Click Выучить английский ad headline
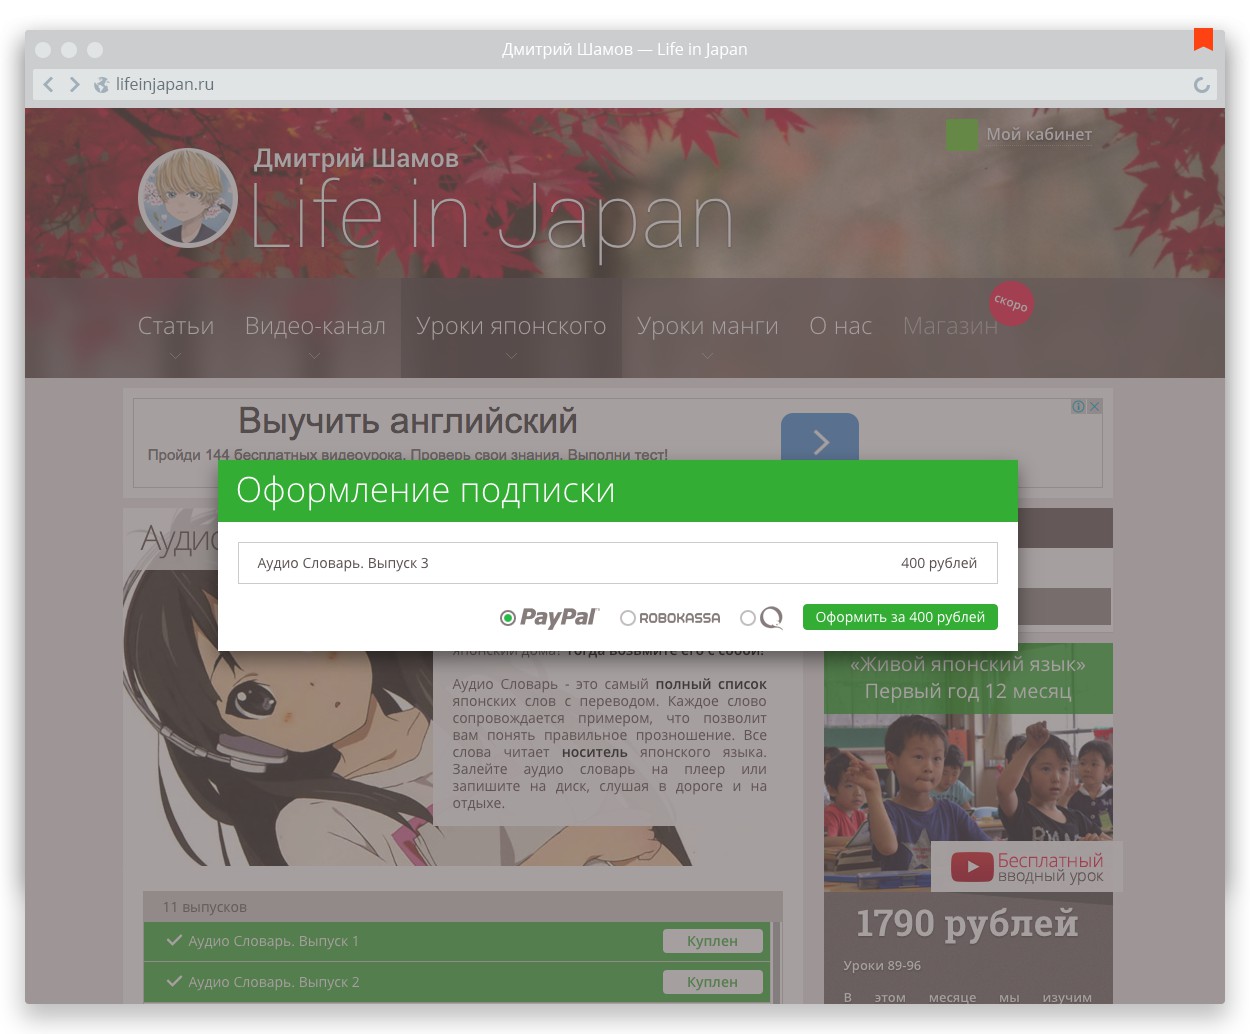 tap(408, 421)
